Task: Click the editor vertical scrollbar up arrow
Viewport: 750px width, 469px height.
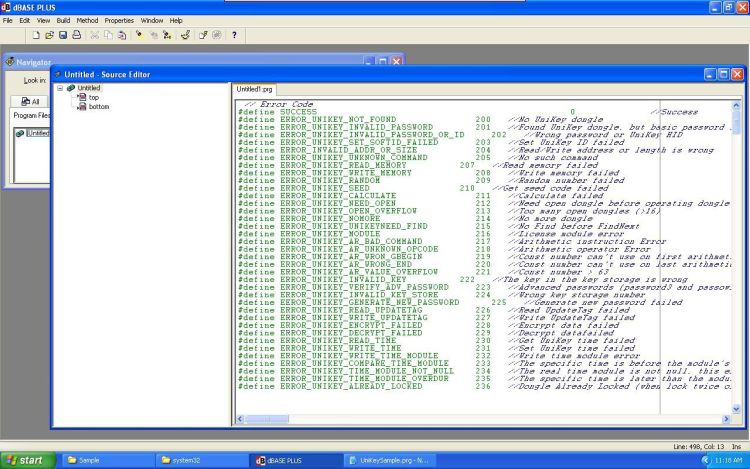Action: (736, 105)
